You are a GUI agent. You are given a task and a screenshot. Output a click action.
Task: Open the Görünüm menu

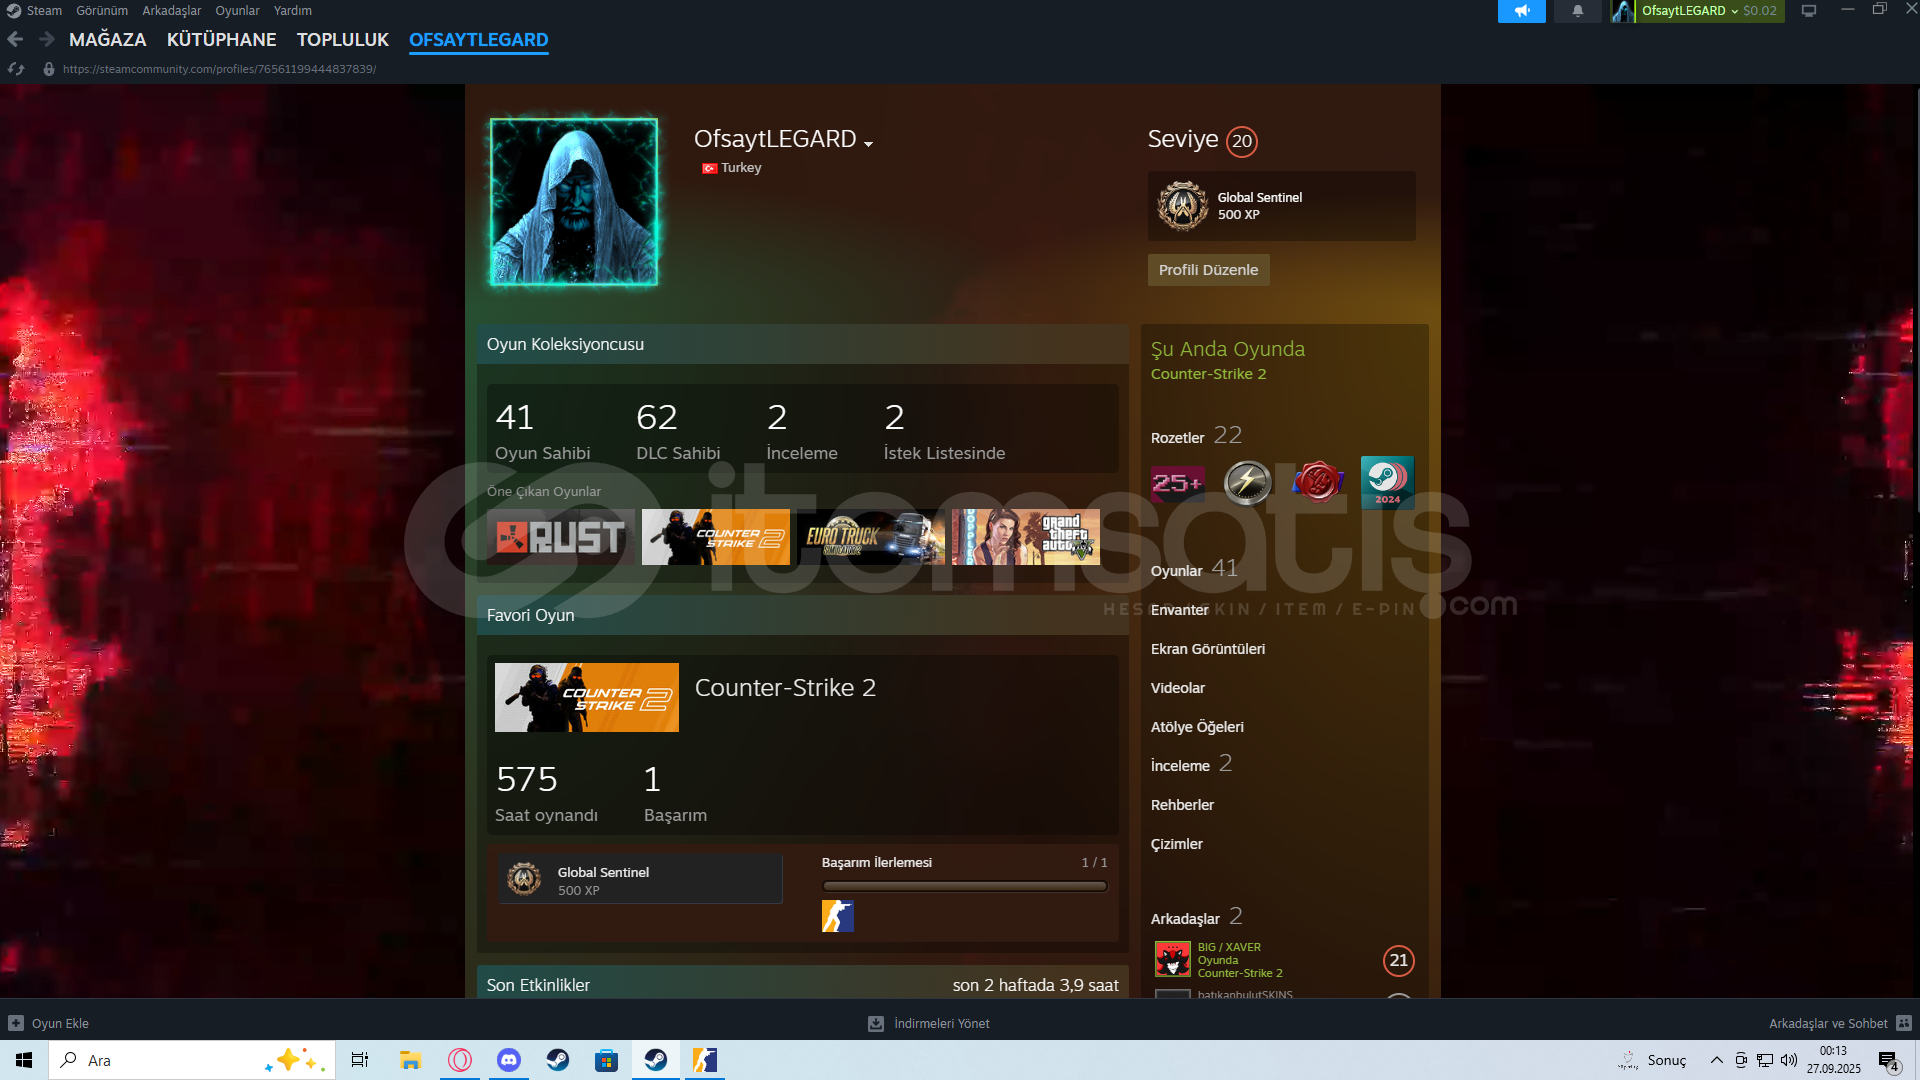[102, 11]
